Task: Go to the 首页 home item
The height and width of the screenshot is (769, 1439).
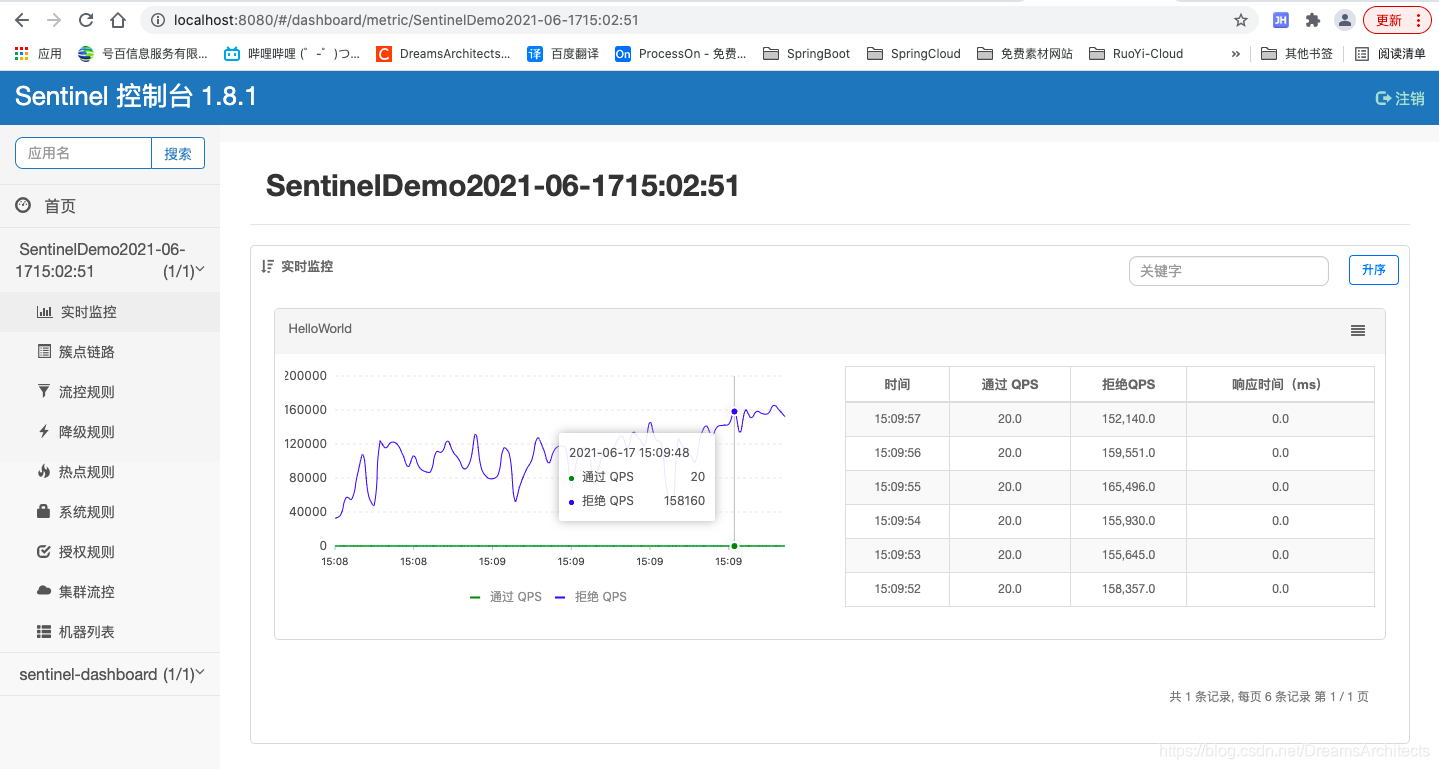Action: (x=110, y=206)
